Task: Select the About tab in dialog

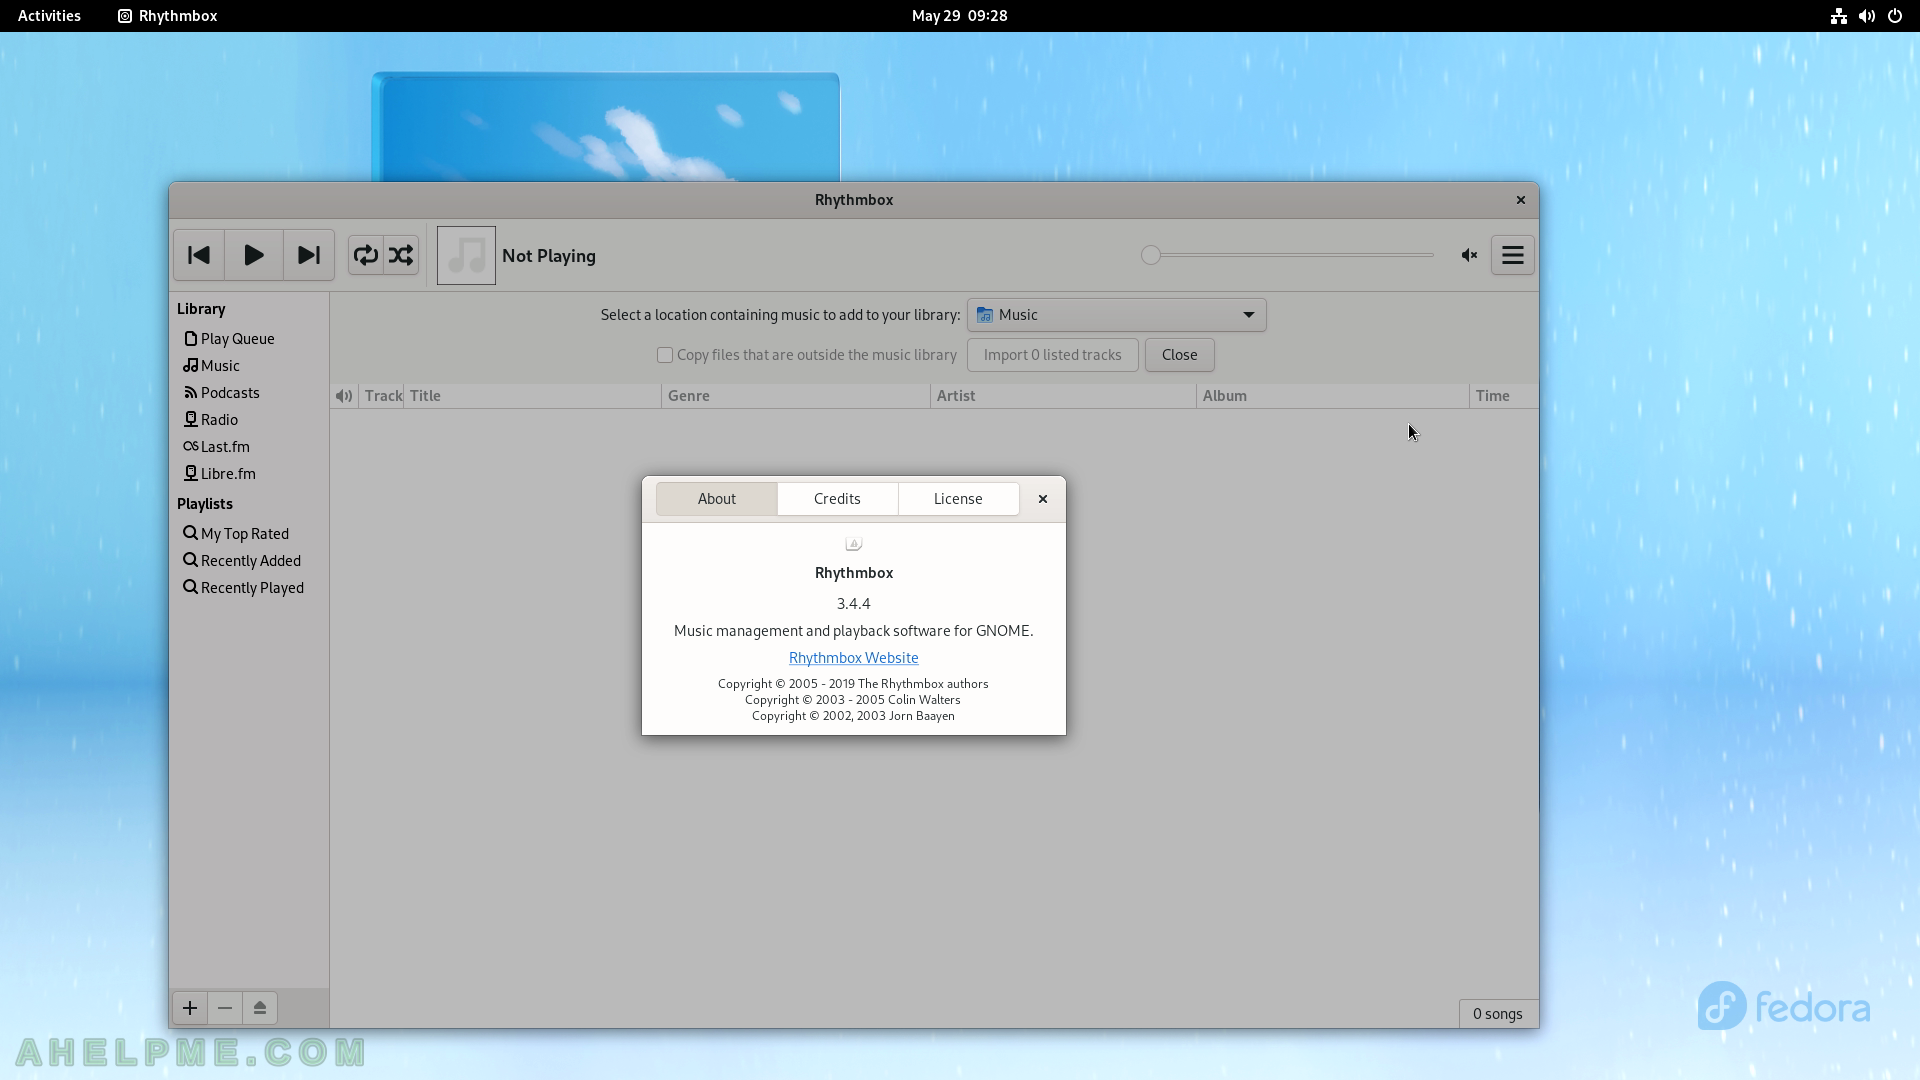Action: (717, 499)
